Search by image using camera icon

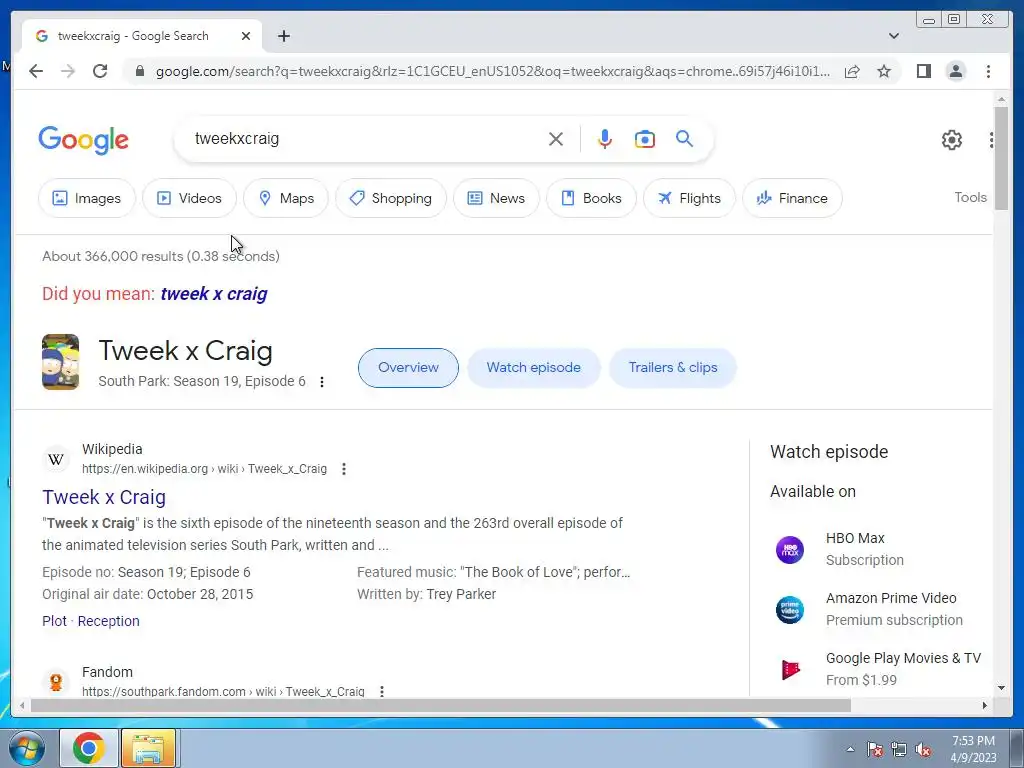click(x=645, y=139)
